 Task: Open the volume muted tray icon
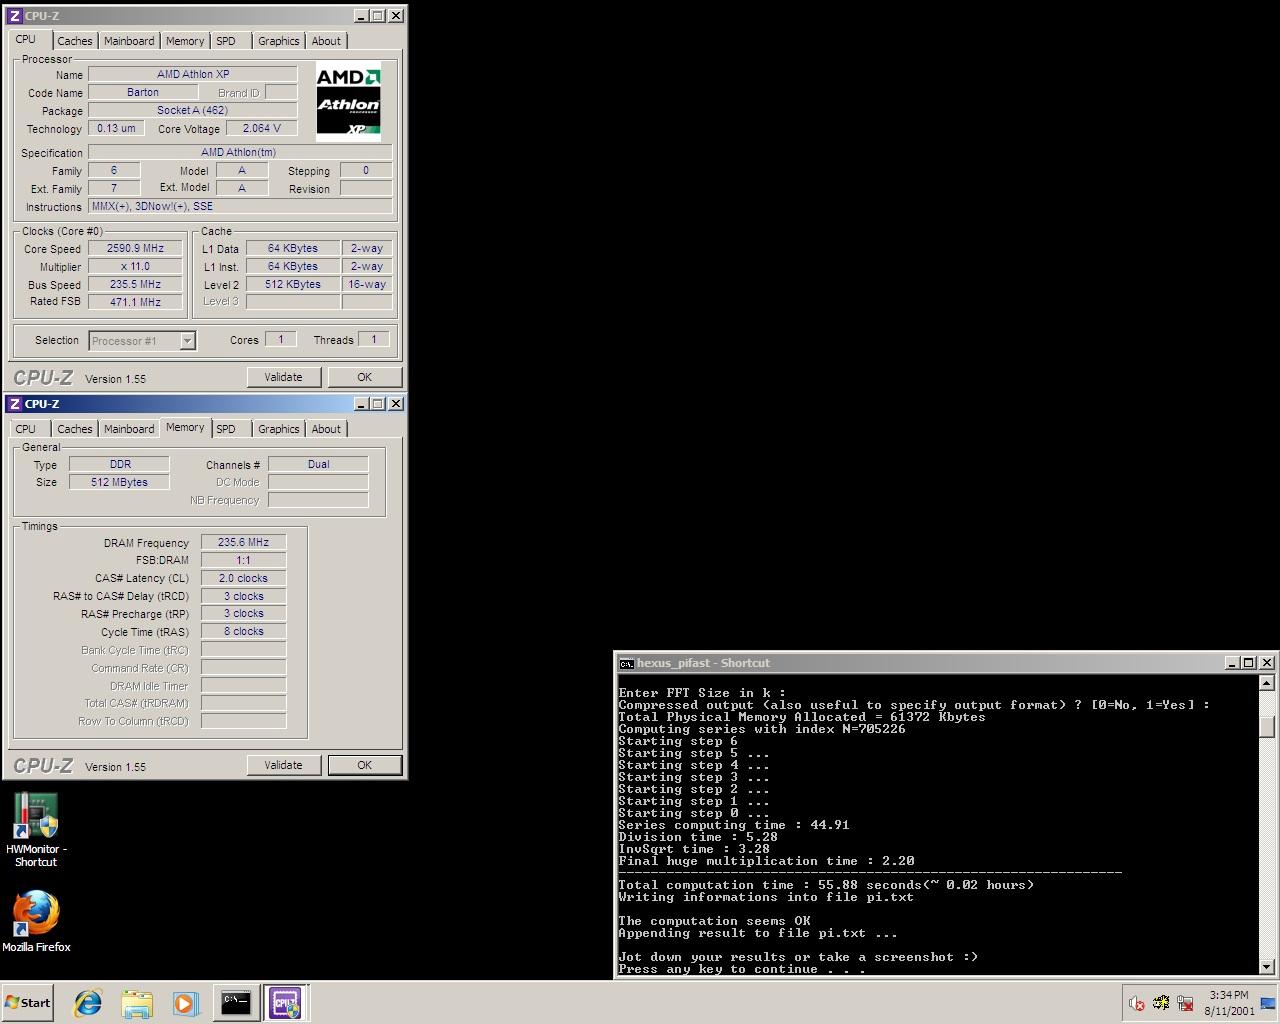(1136, 1003)
